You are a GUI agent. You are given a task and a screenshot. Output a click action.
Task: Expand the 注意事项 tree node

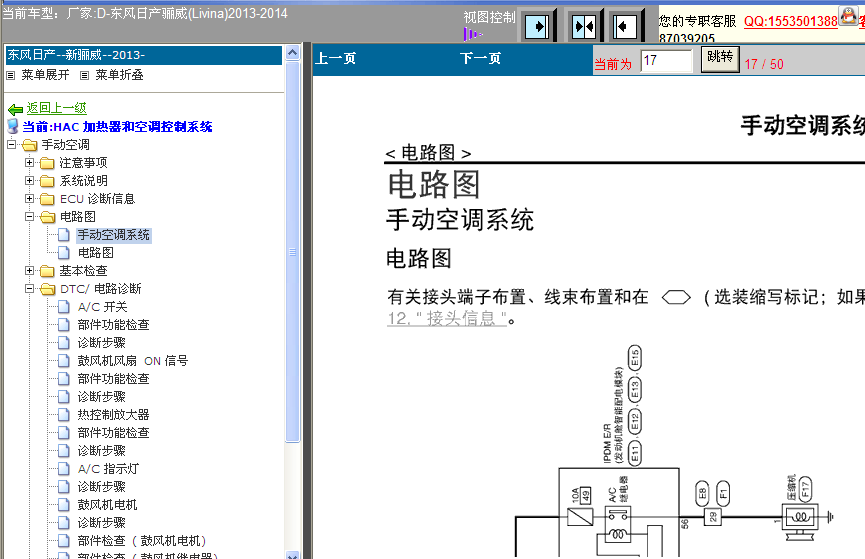coord(29,163)
